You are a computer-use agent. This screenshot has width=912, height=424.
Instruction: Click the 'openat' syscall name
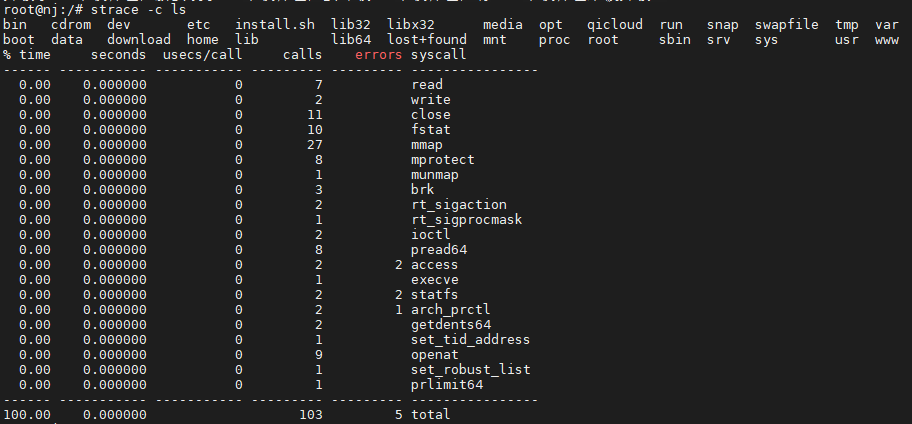pos(435,354)
